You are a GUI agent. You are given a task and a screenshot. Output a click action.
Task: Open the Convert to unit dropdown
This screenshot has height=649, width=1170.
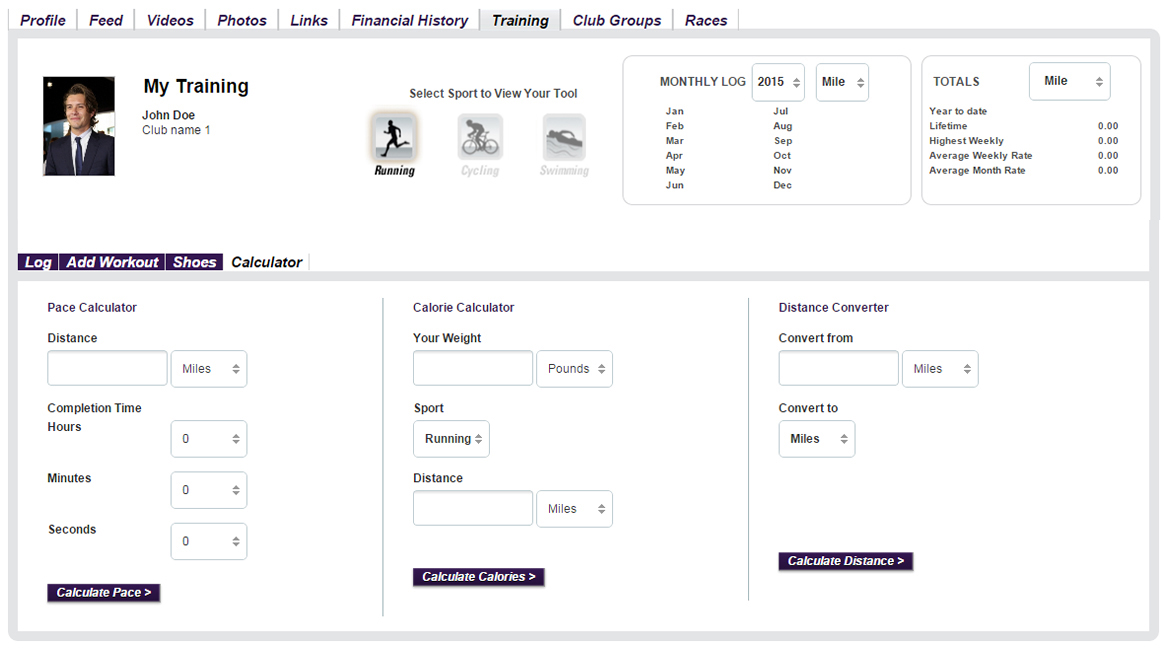[816, 439]
